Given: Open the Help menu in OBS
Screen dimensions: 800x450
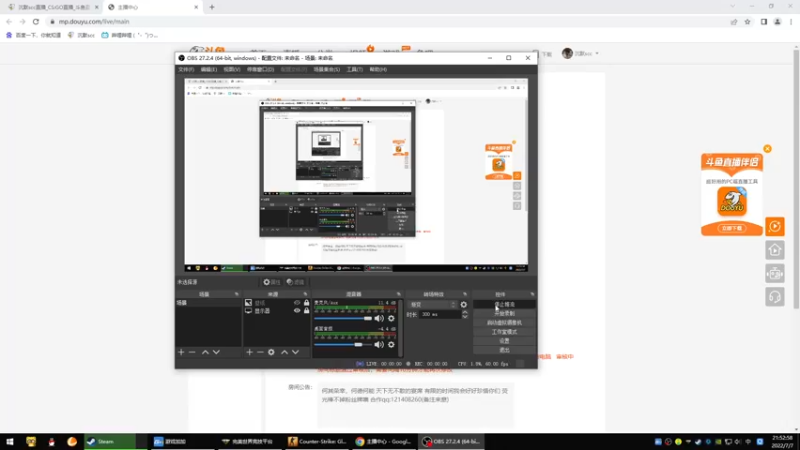Looking at the screenshot, I should point(378,69).
